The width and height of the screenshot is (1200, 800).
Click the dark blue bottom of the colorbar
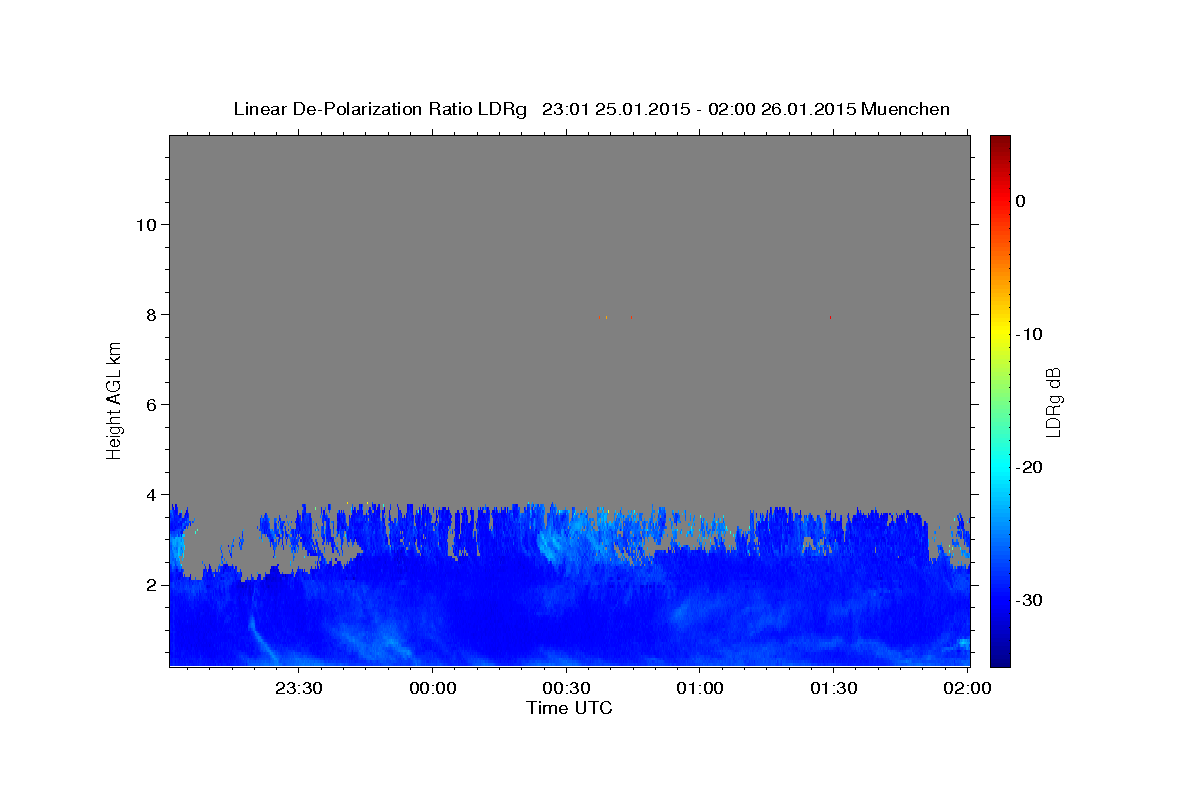coord(1000,658)
